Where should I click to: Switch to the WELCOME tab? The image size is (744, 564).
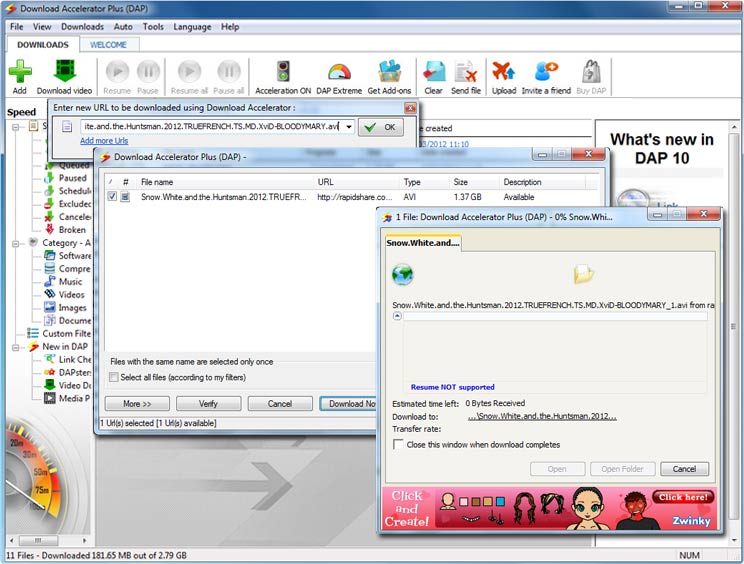click(108, 45)
